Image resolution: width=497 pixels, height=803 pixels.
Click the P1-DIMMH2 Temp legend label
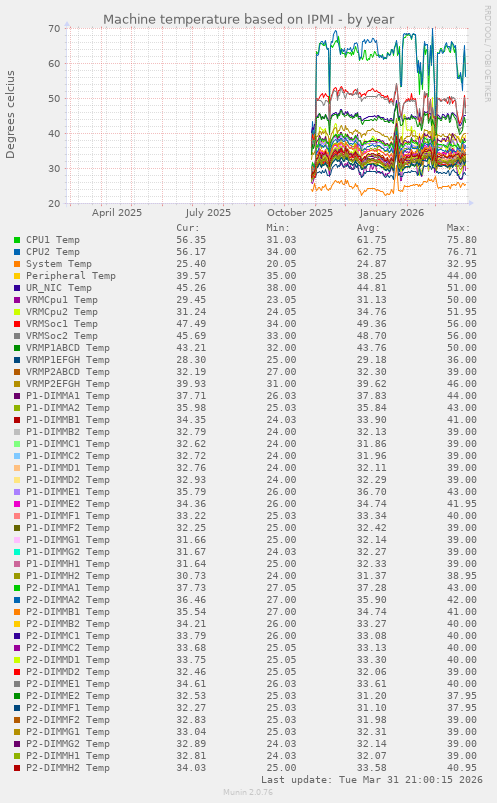click(x=68, y=576)
